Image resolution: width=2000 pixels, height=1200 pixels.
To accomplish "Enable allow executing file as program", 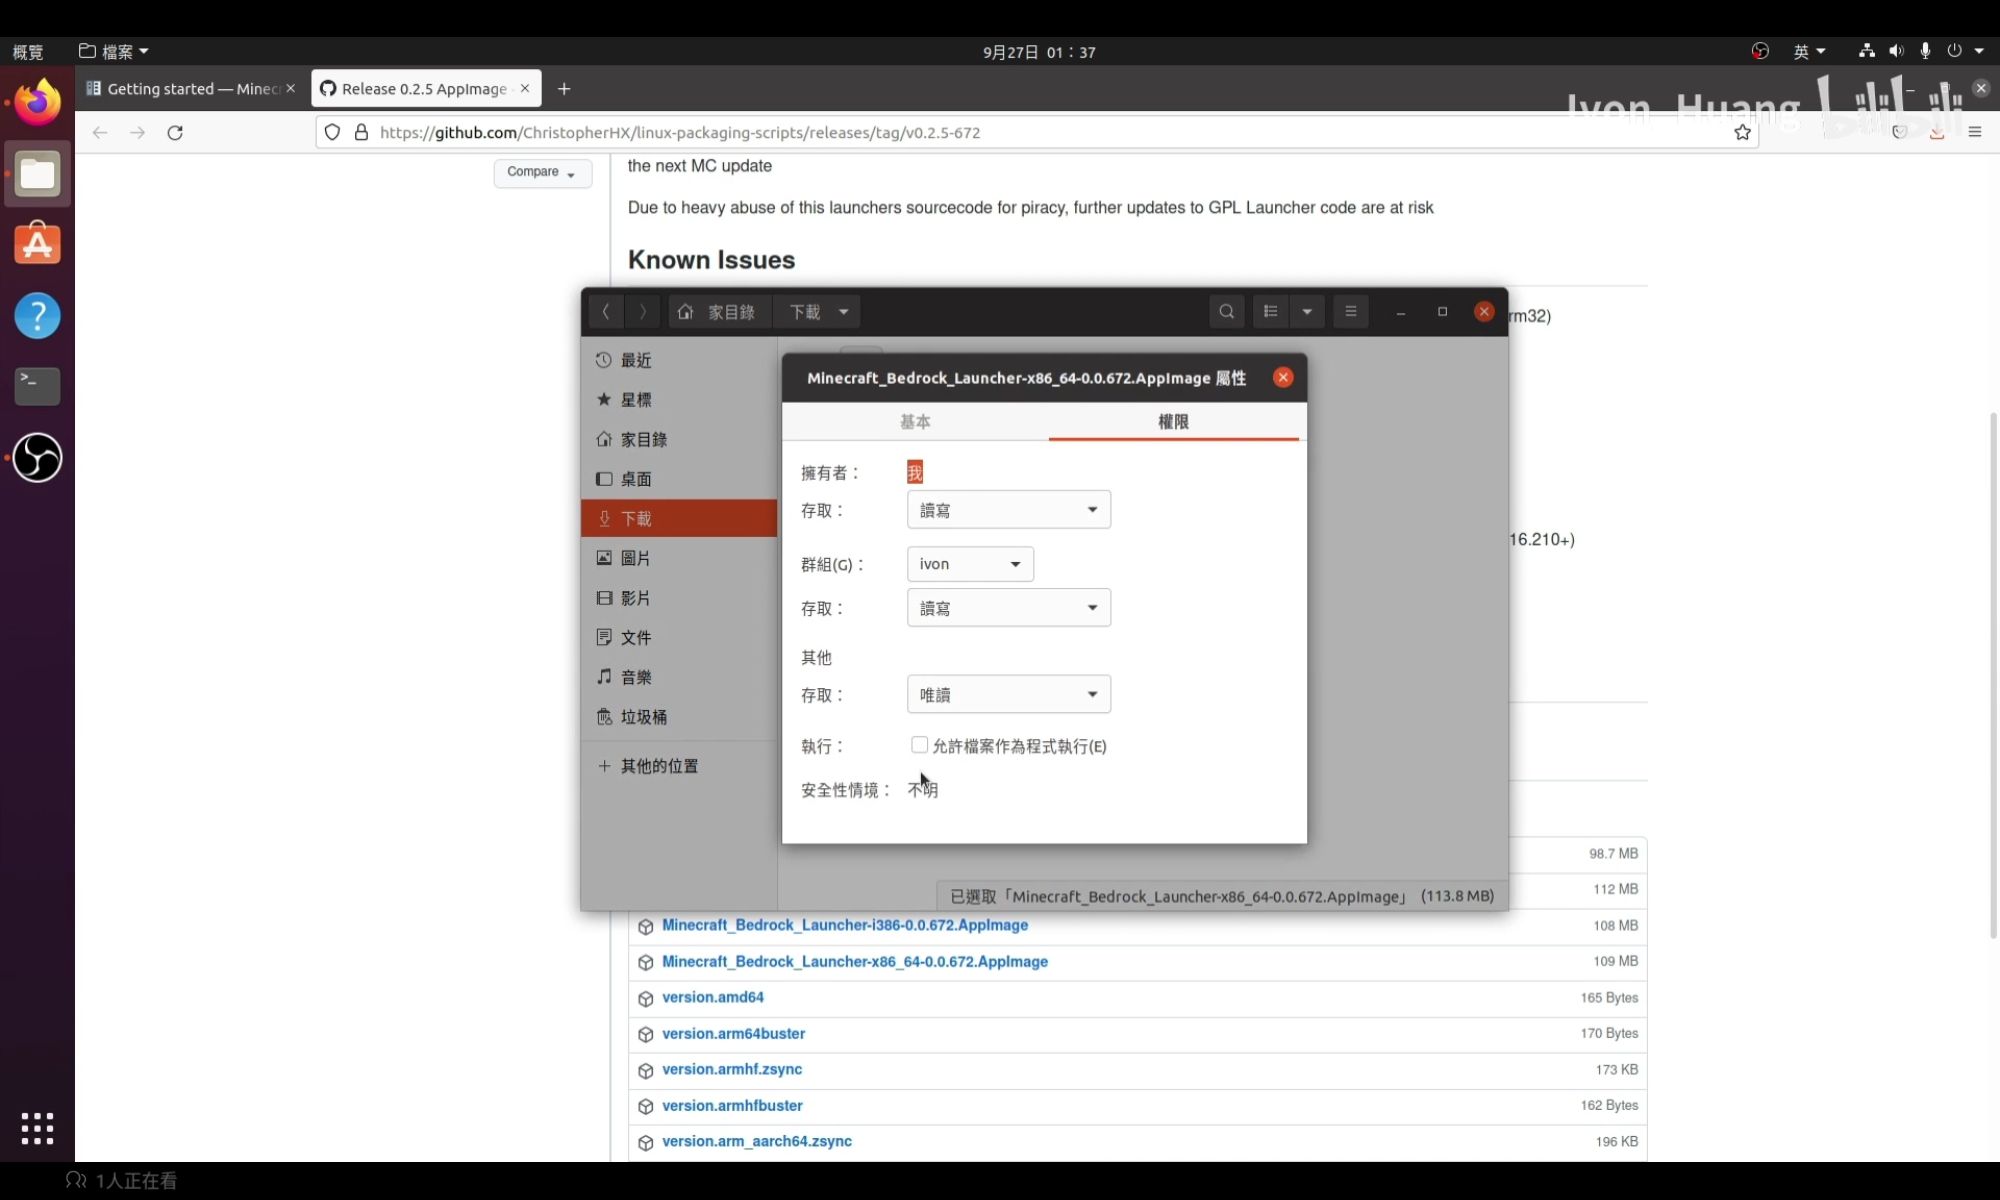I will [x=919, y=745].
